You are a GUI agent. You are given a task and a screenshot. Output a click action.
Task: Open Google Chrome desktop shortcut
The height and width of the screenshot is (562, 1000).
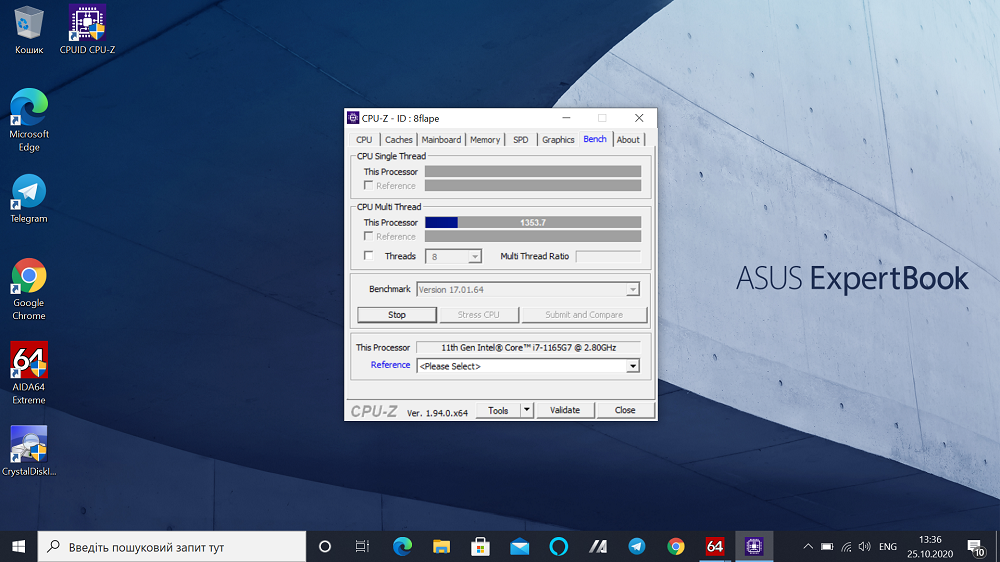tap(29, 289)
